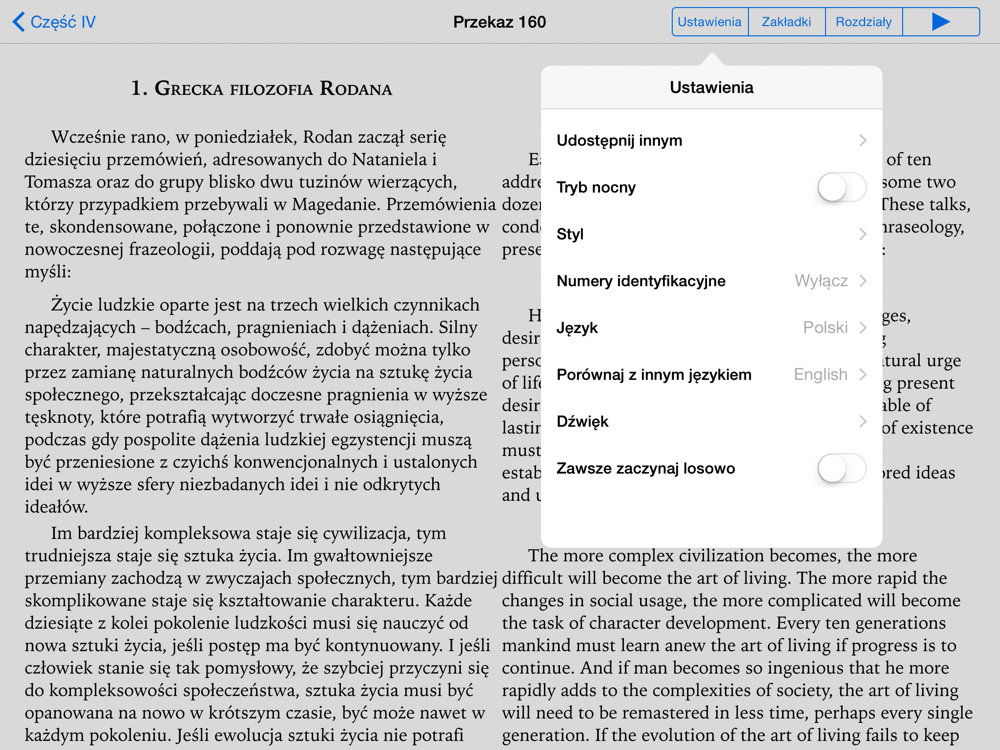The width and height of the screenshot is (1000, 750).
Task: Open the Zakładki tab
Action: [786, 22]
